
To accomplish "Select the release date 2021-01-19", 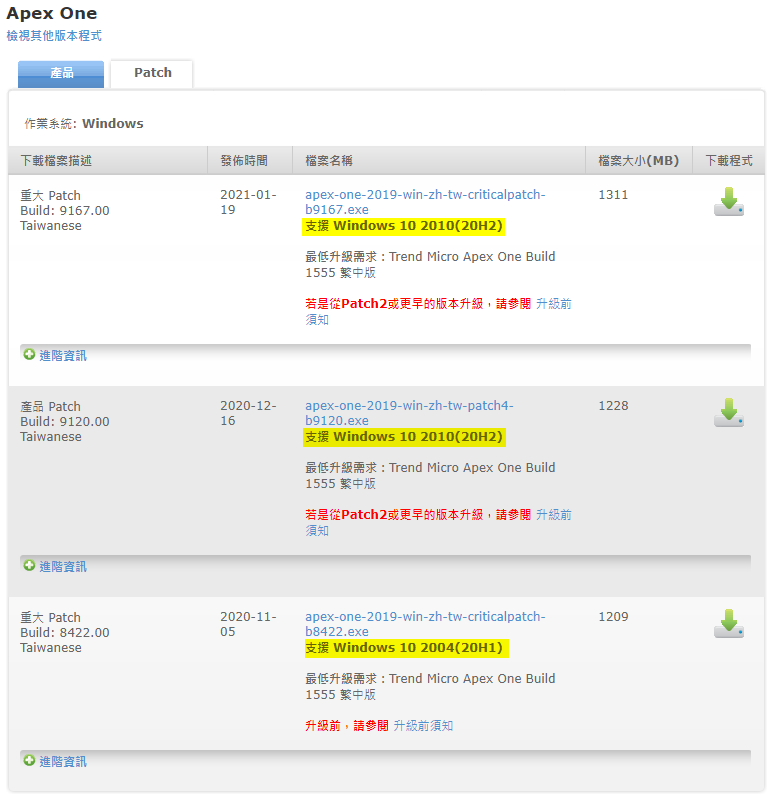I will pyautogui.click(x=248, y=202).
